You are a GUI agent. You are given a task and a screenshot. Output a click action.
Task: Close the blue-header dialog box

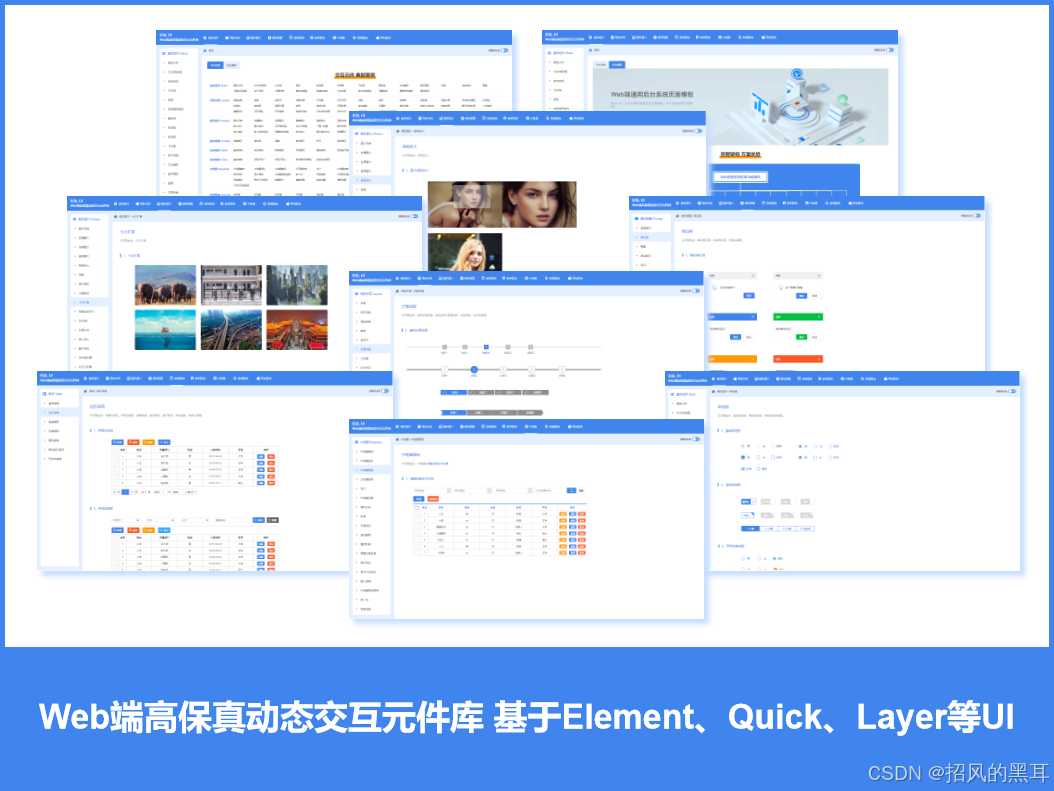753,317
